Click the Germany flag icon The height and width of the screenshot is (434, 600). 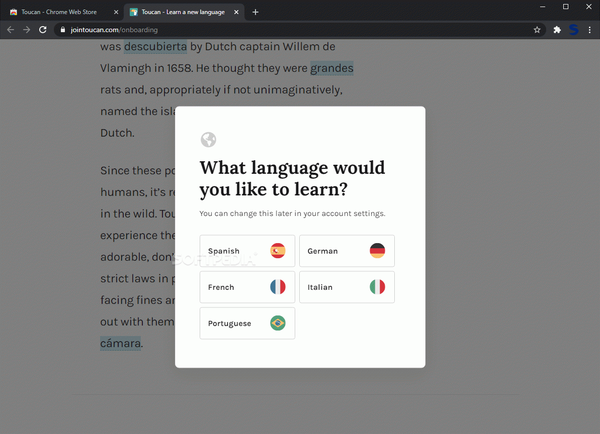(377, 251)
